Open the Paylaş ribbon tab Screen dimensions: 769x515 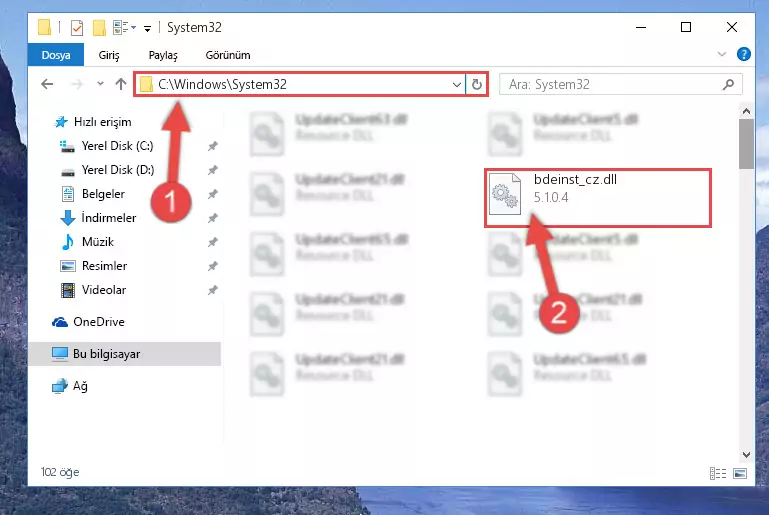point(163,55)
